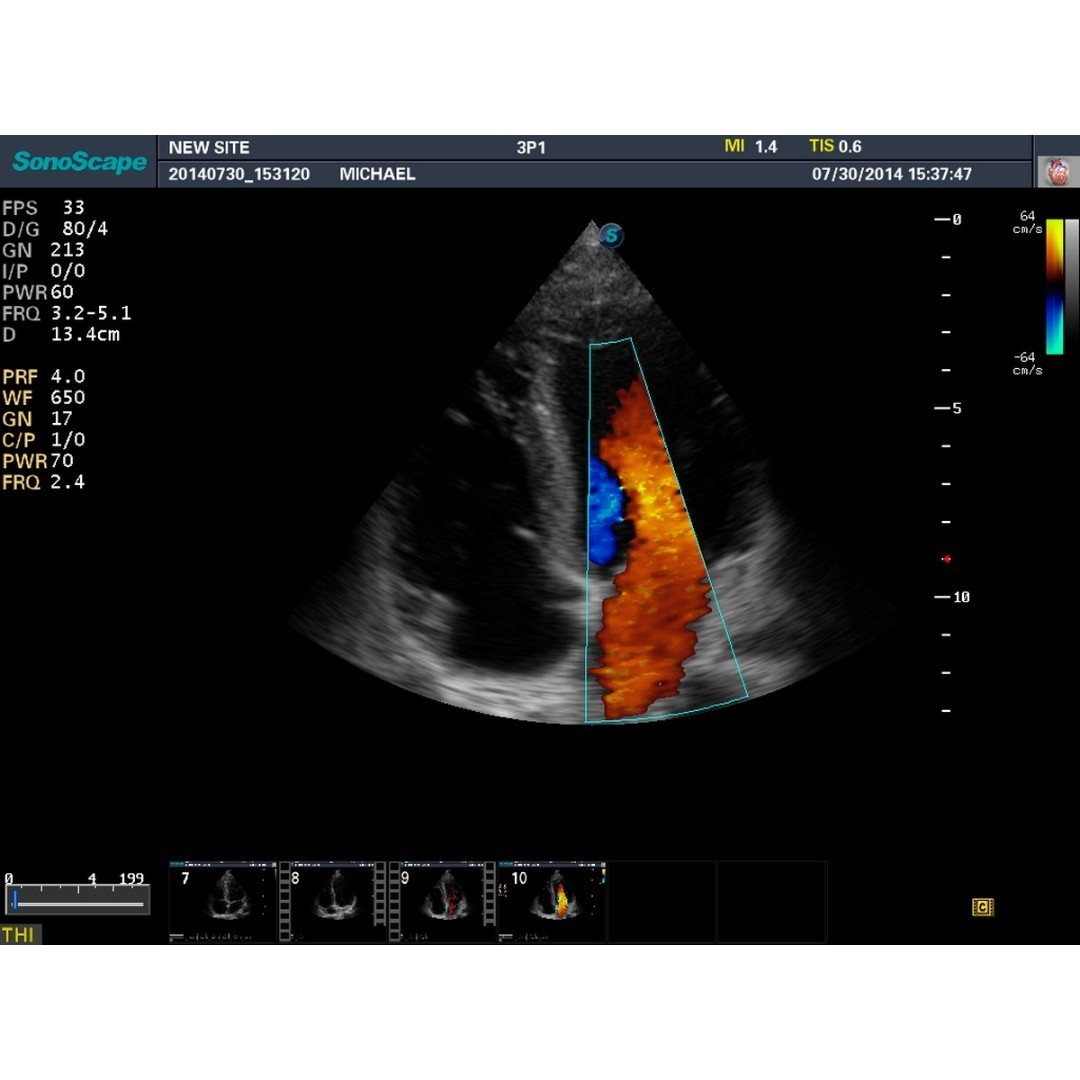This screenshot has height=1080, width=1080.
Task: Click the TIS 0.6 value
Action: click(x=835, y=146)
